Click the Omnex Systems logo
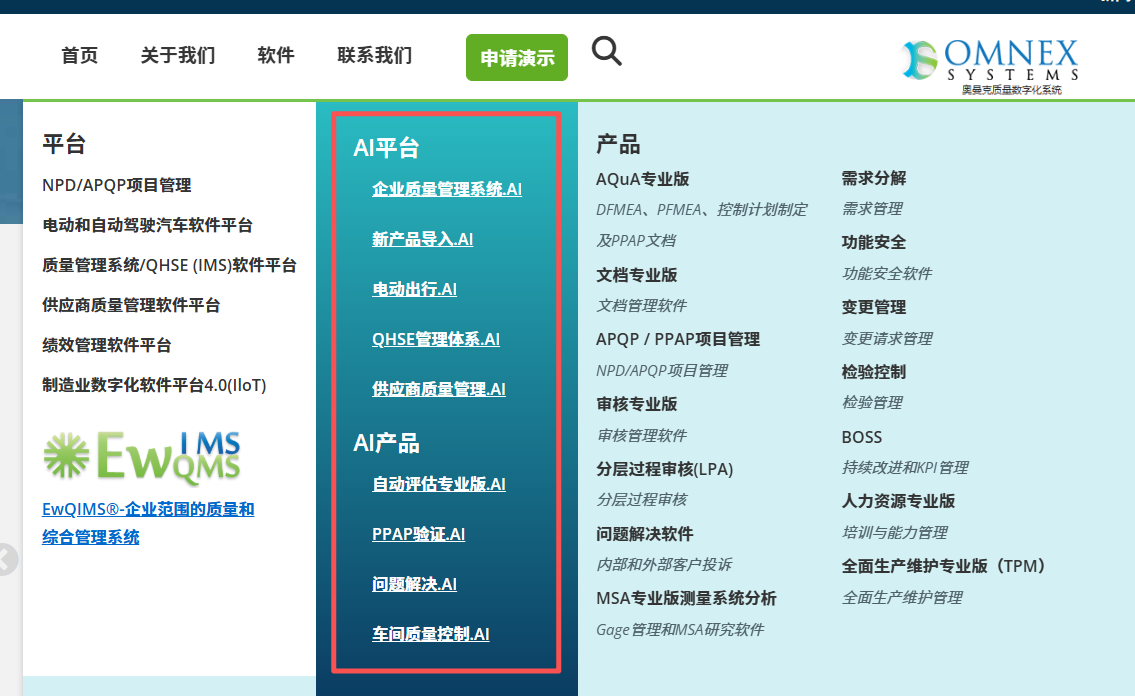This screenshot has width=1135, height=696. 990,67
